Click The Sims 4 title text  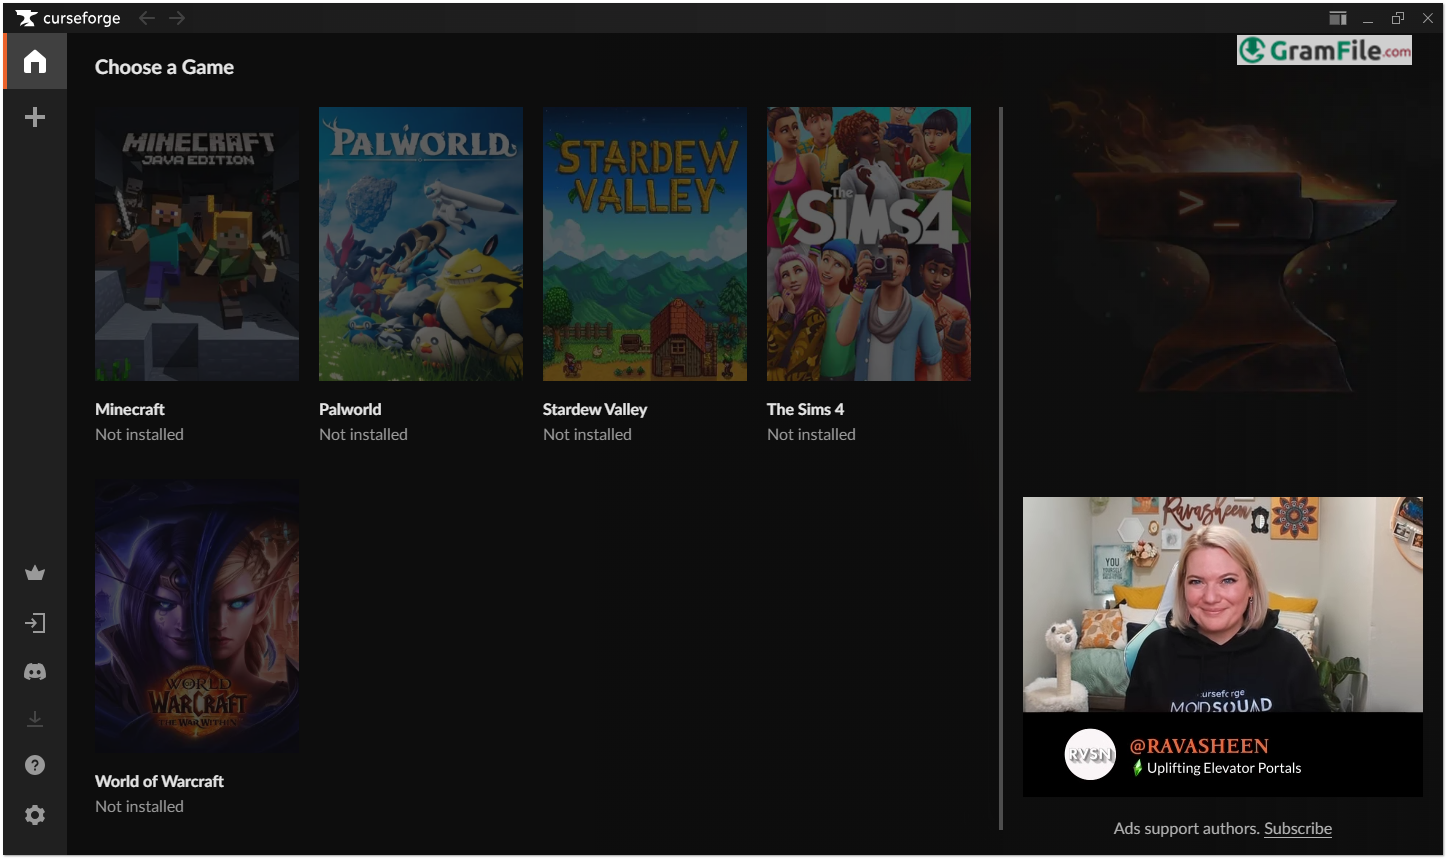805,409
